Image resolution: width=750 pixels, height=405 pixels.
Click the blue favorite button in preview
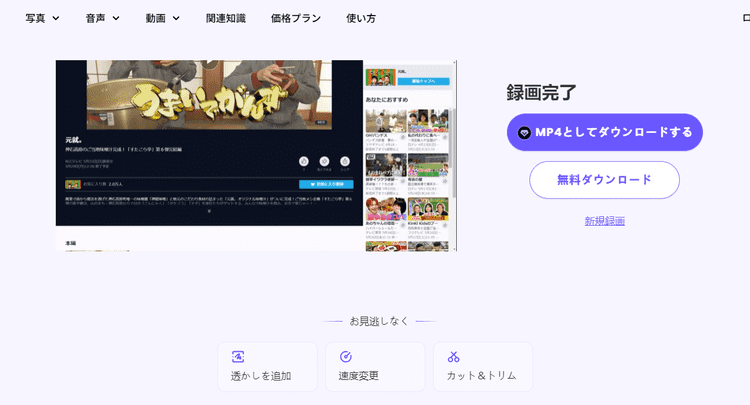[326, 184]
